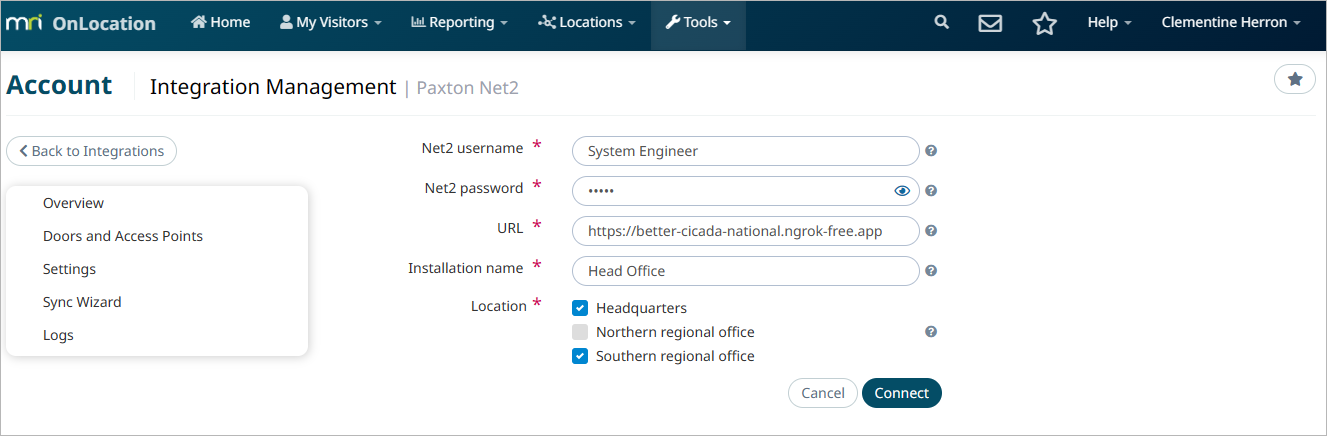Screen dimensions: 1327x436
Task: Click help icon beside Location checkboxes
Action: [931, 332]
